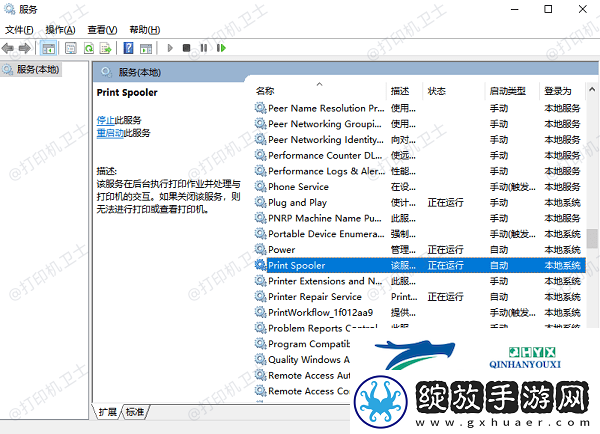
Task: Click the Export list toolbar icon
Action: pos(106,48)
